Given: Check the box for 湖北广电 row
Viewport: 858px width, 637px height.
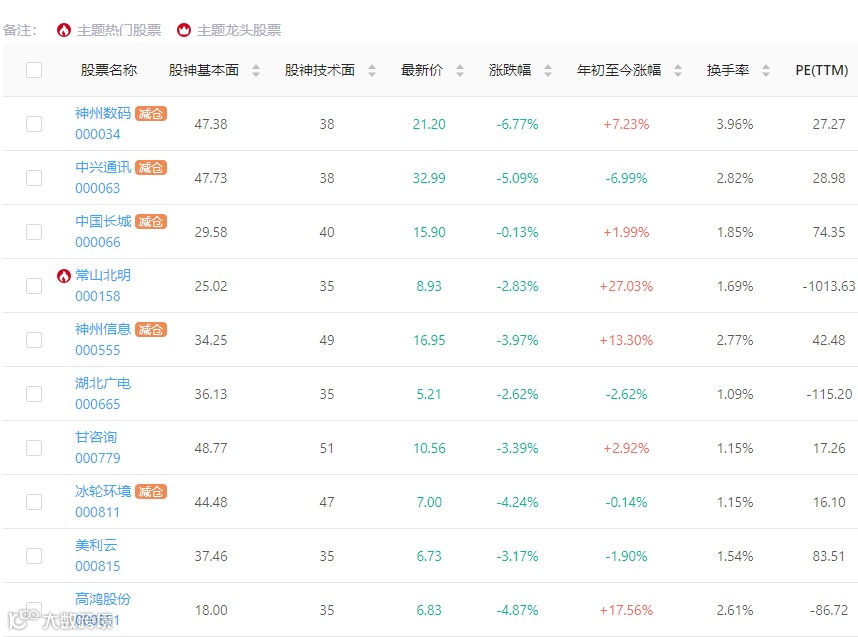Looking at the screenshot, I should [x=34, y=394].
